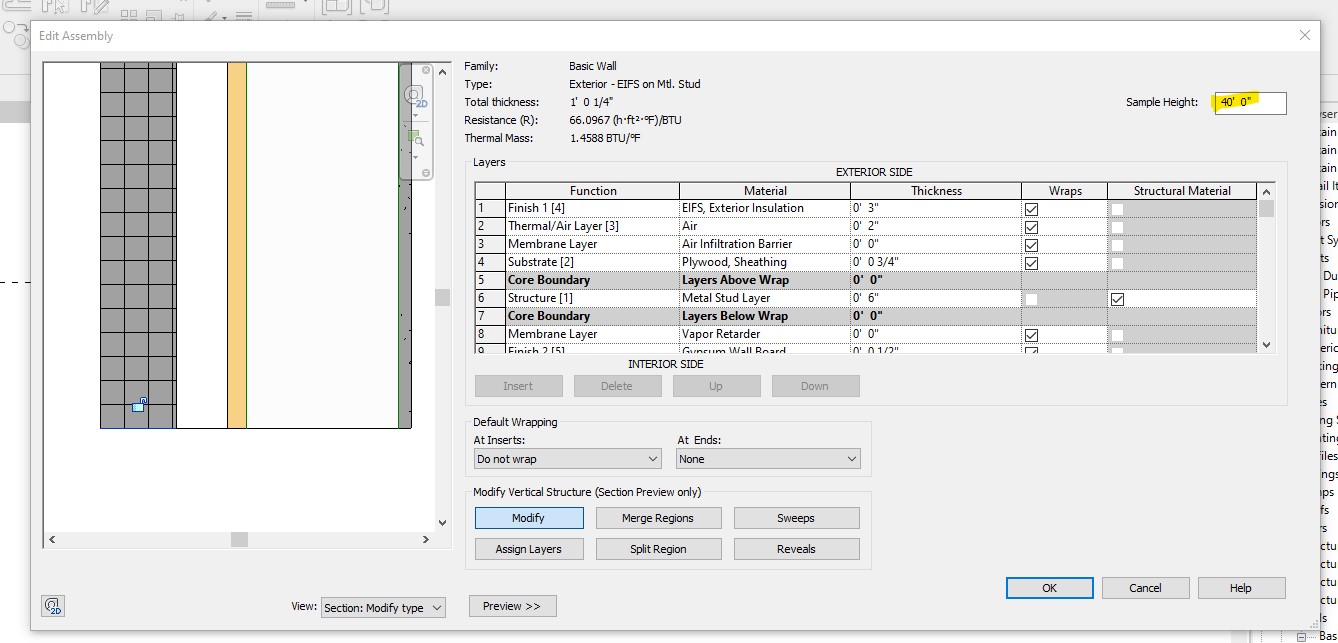This screenshot has height=643, width=1338.
Task: Expand zoom options arrow in navigation bar
Action: (415, 157)
